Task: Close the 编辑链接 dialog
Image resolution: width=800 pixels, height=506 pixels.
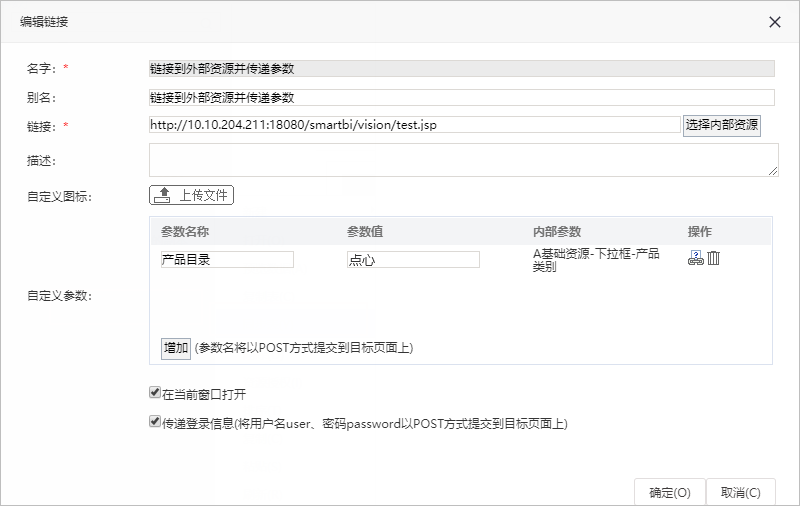Action: click(774, 22)
